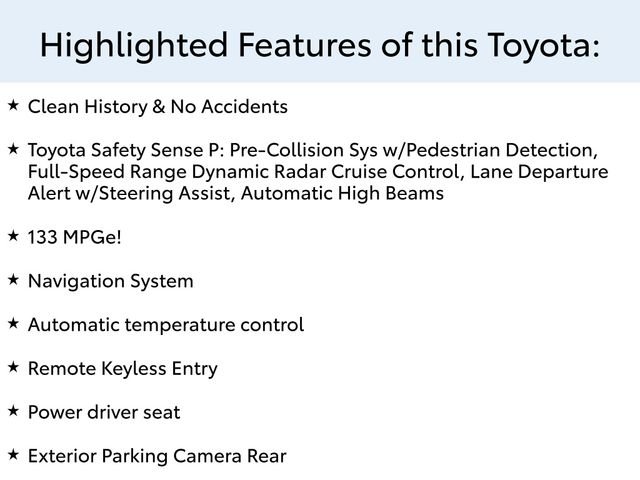Select the 'Navigation System' feature text
Screen dimensions: 640x480
(111, 281)
